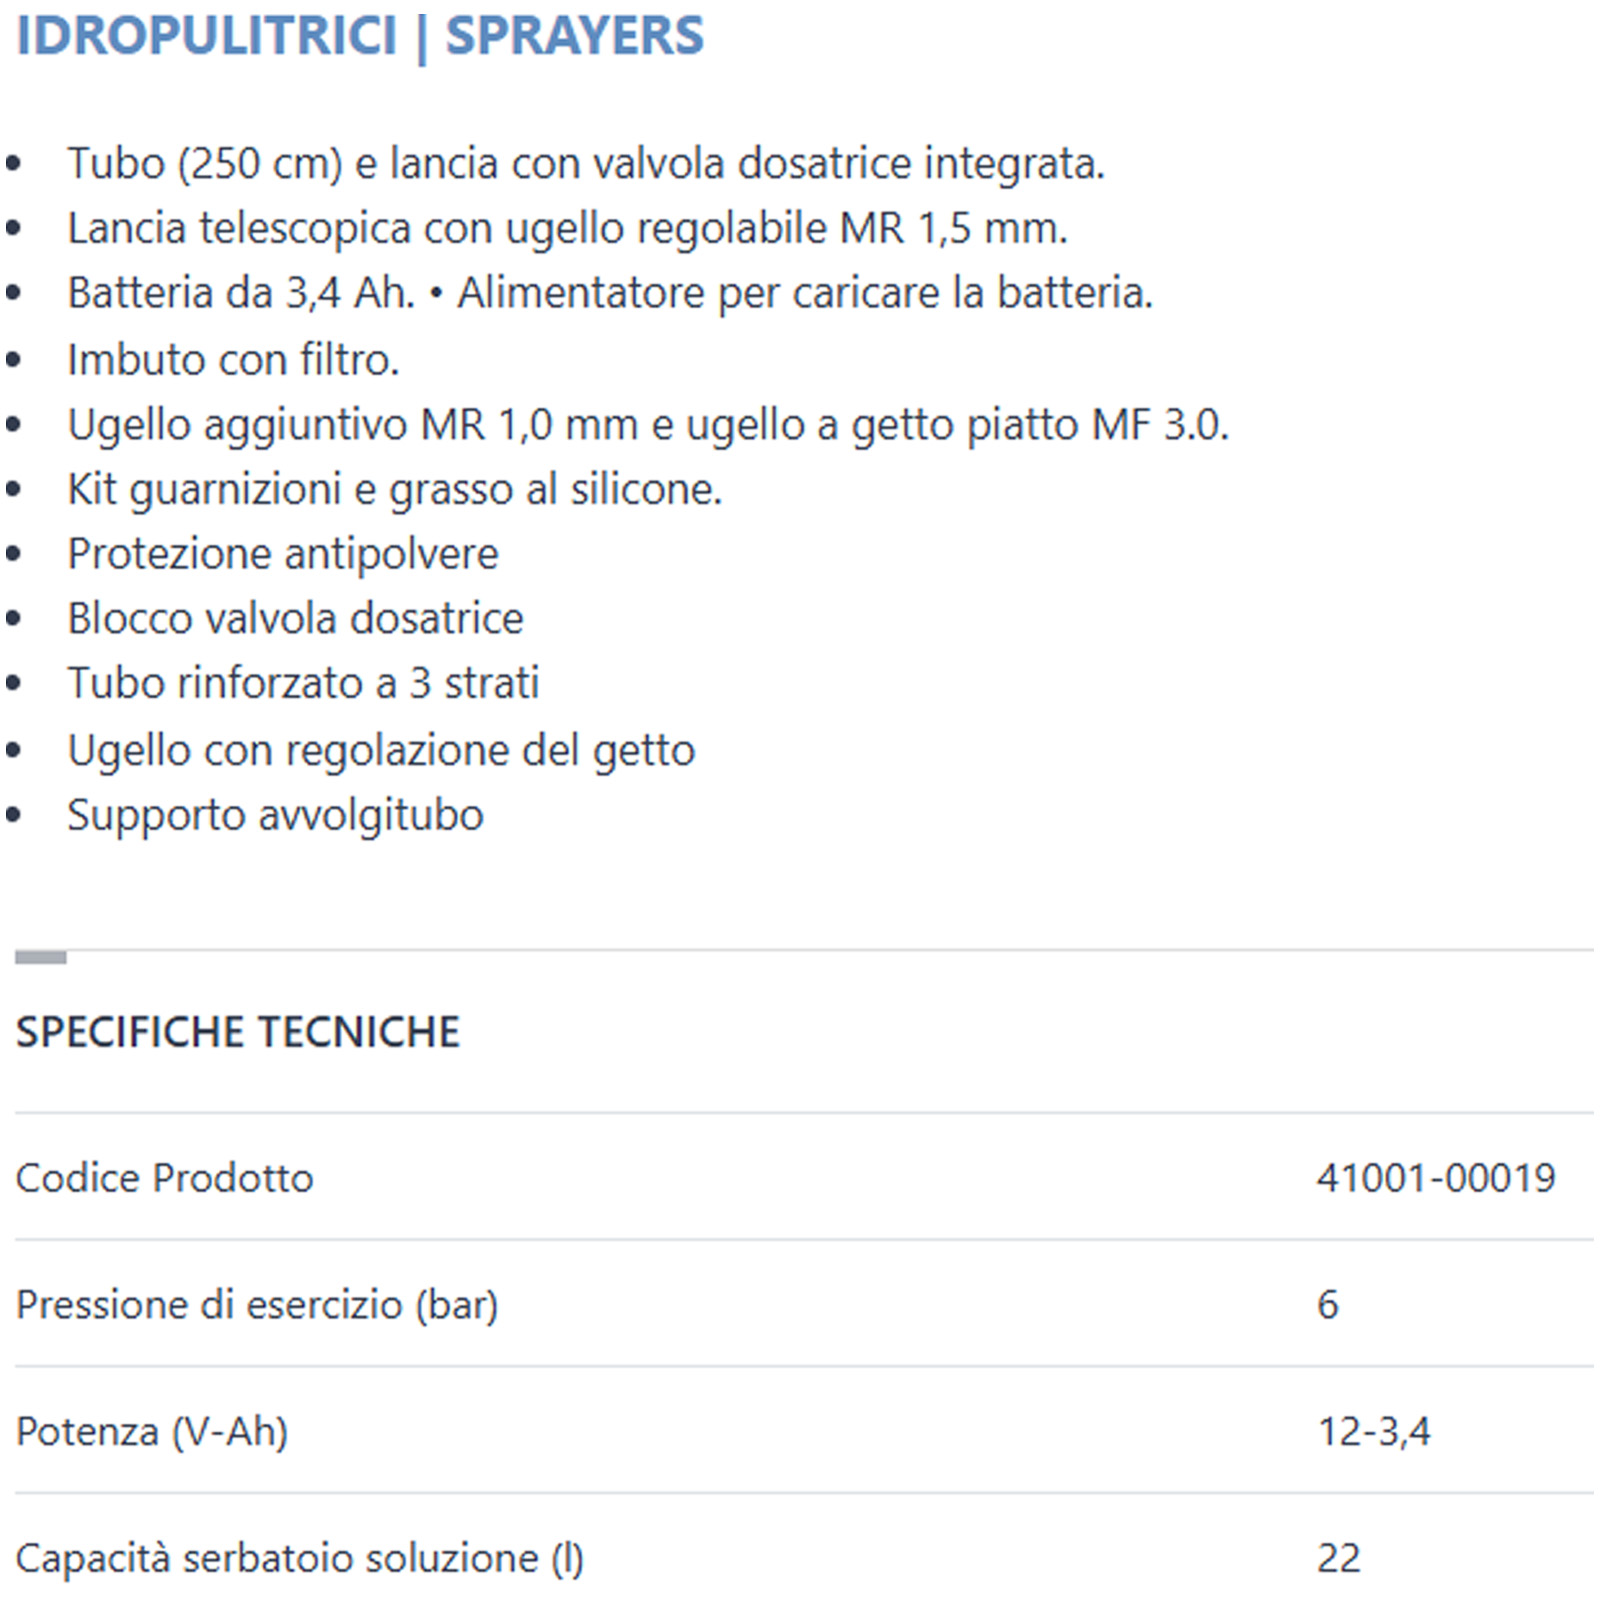Screen dimensions: 1600x1600
Task: Select the 'Ugello aggiuntivo MR 1,0 mm' line
Action: (x=647, y=424)
